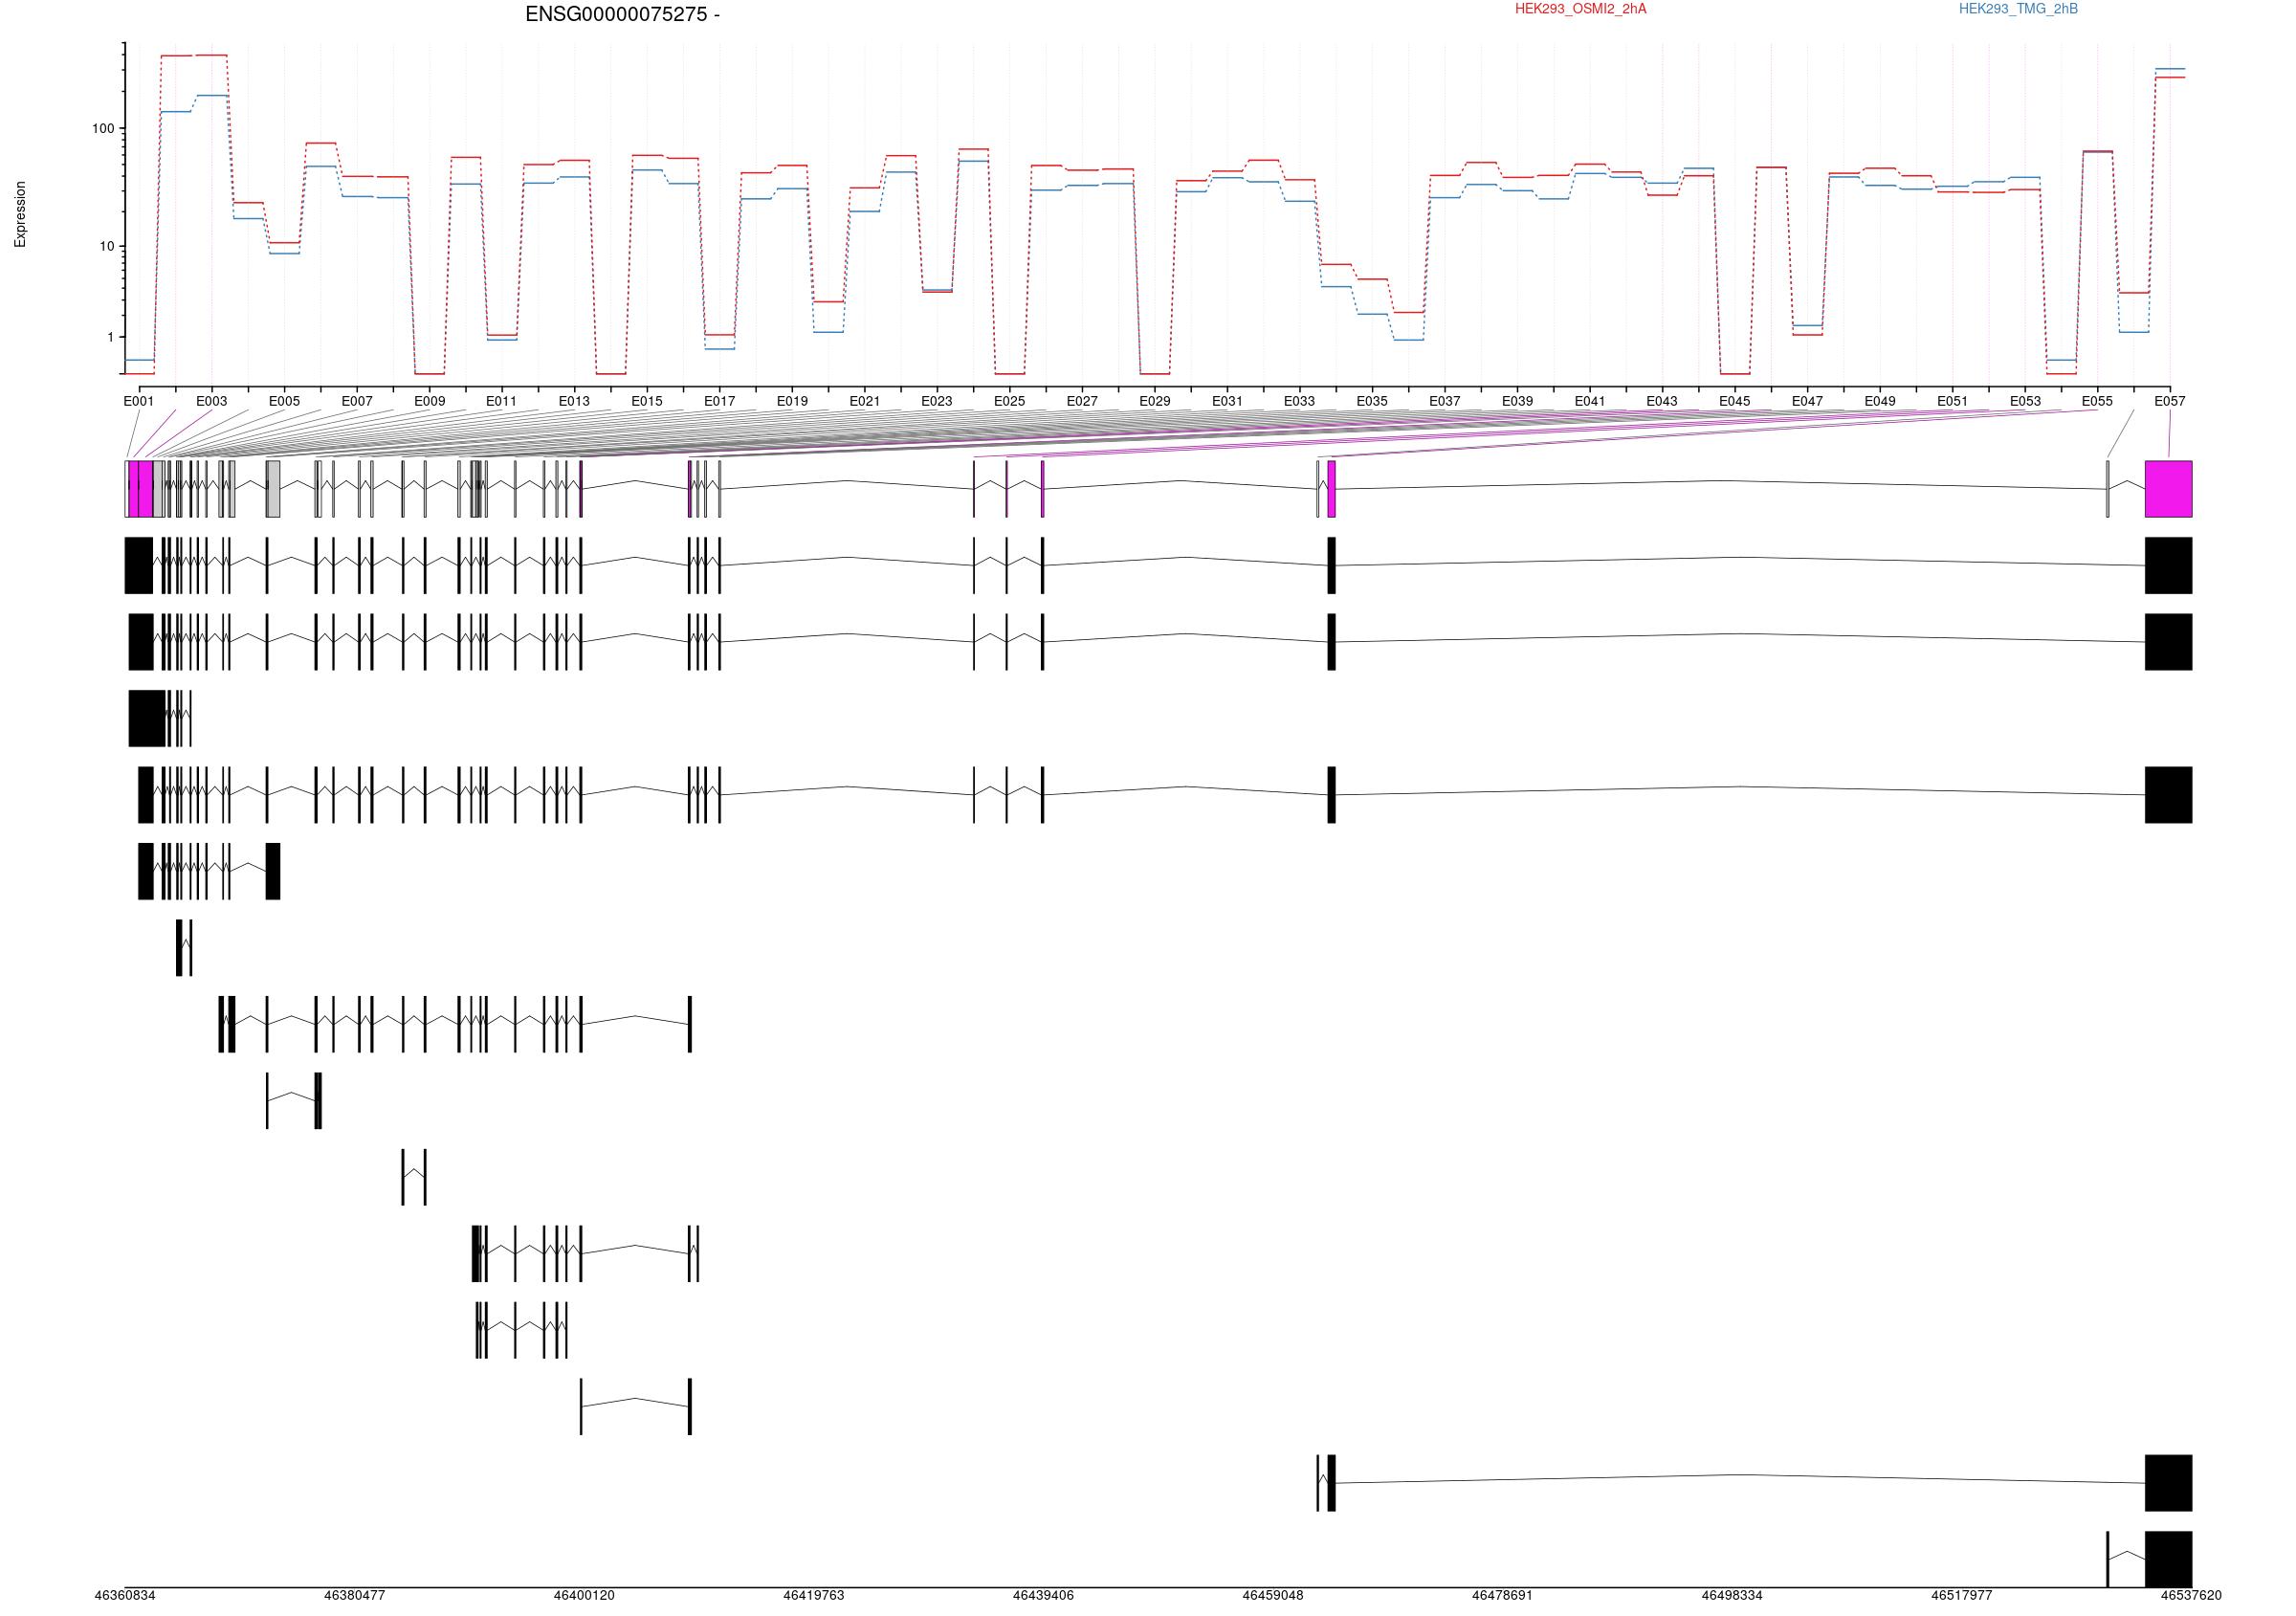Click exon label E023
The width and height of the screenshot is (2296, 1616).
937,401
